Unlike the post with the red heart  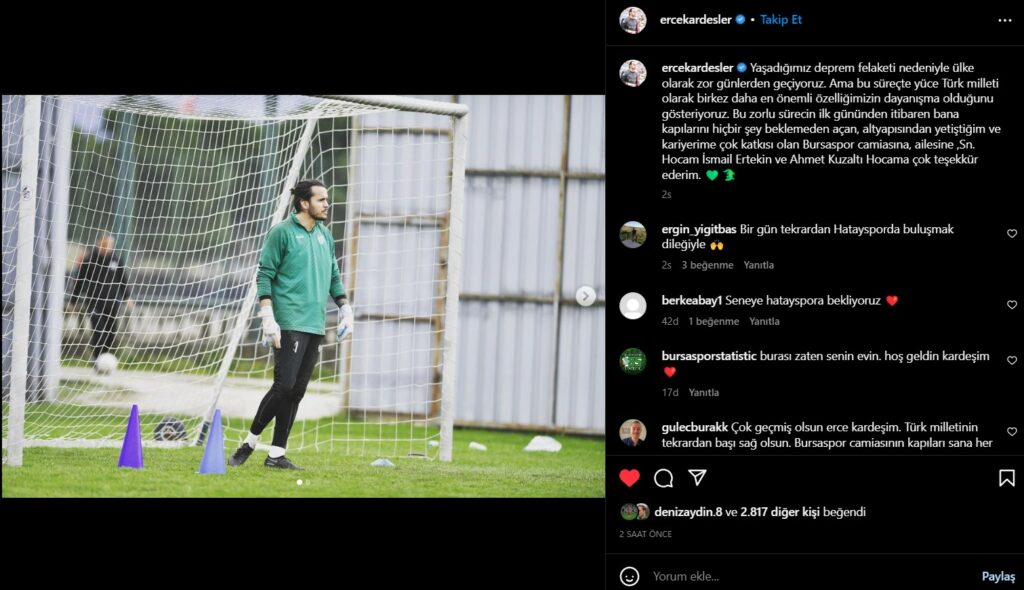tap(630, 478)
